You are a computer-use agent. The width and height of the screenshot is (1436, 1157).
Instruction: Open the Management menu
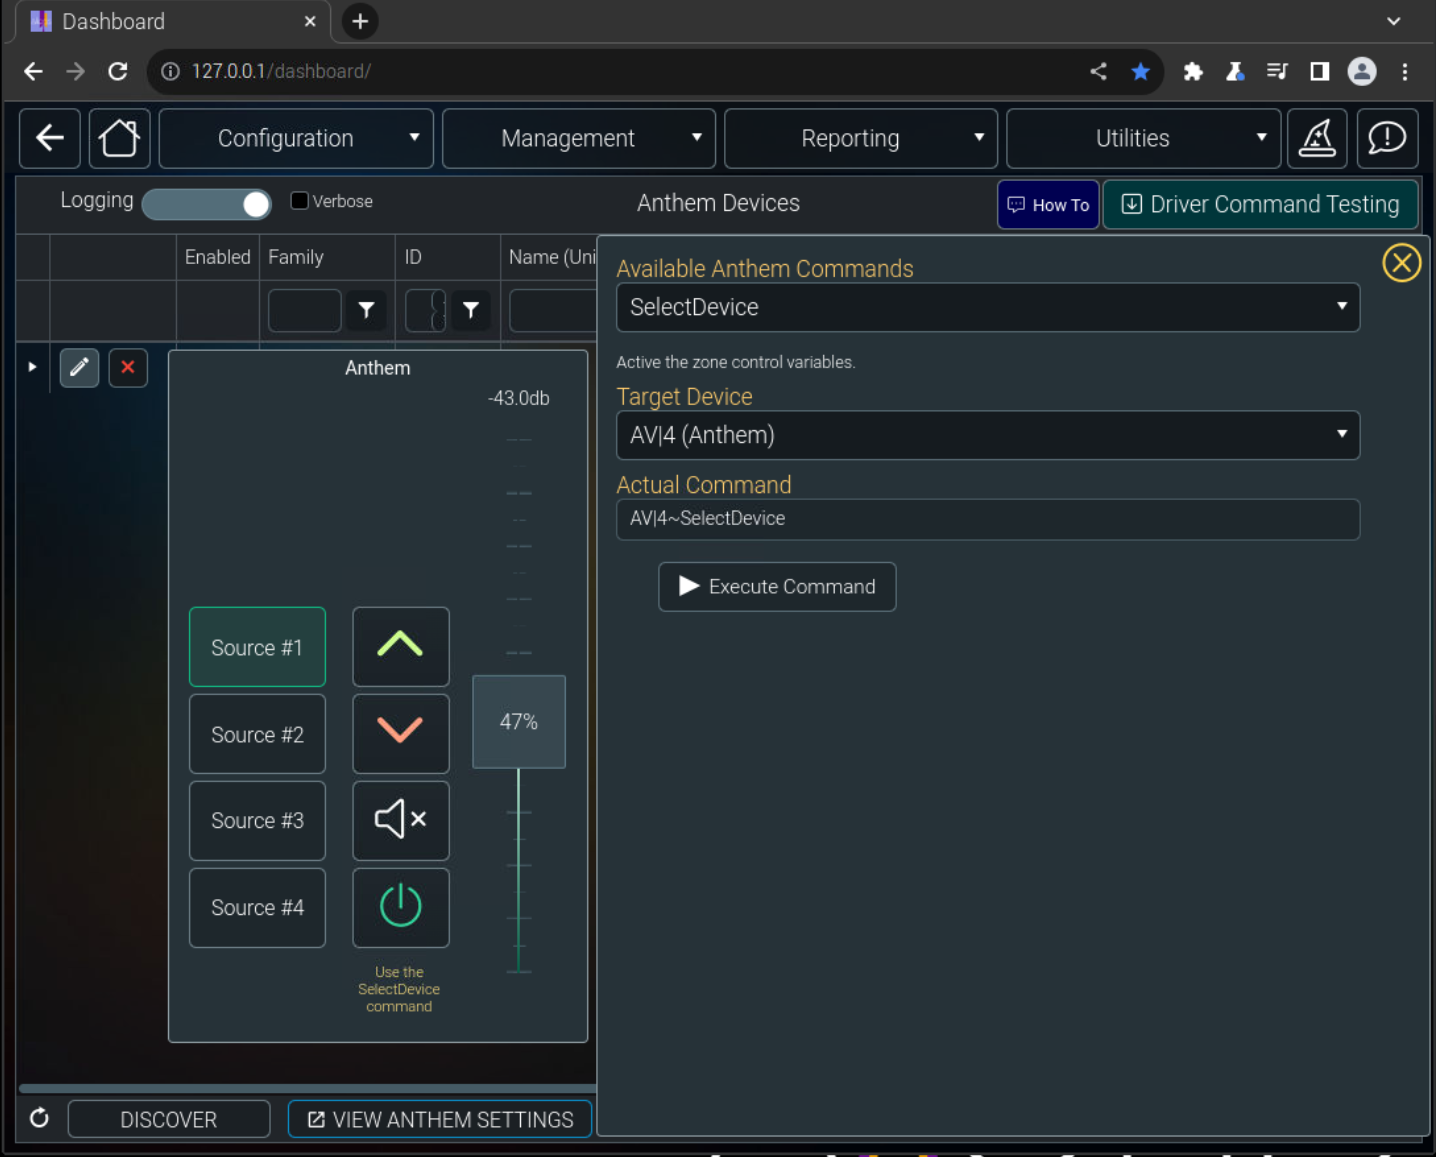pyautogui.click(x=579, y=138)
